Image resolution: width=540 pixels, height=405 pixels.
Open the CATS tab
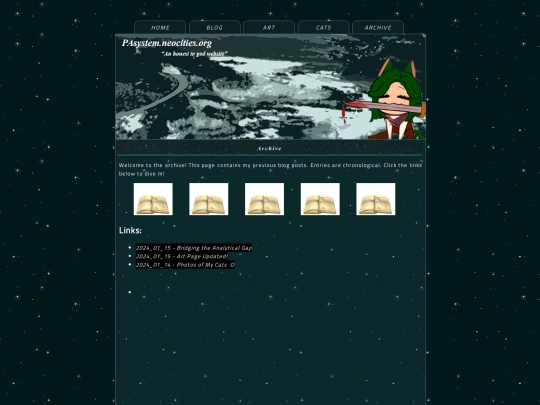[x=323, y=27]
